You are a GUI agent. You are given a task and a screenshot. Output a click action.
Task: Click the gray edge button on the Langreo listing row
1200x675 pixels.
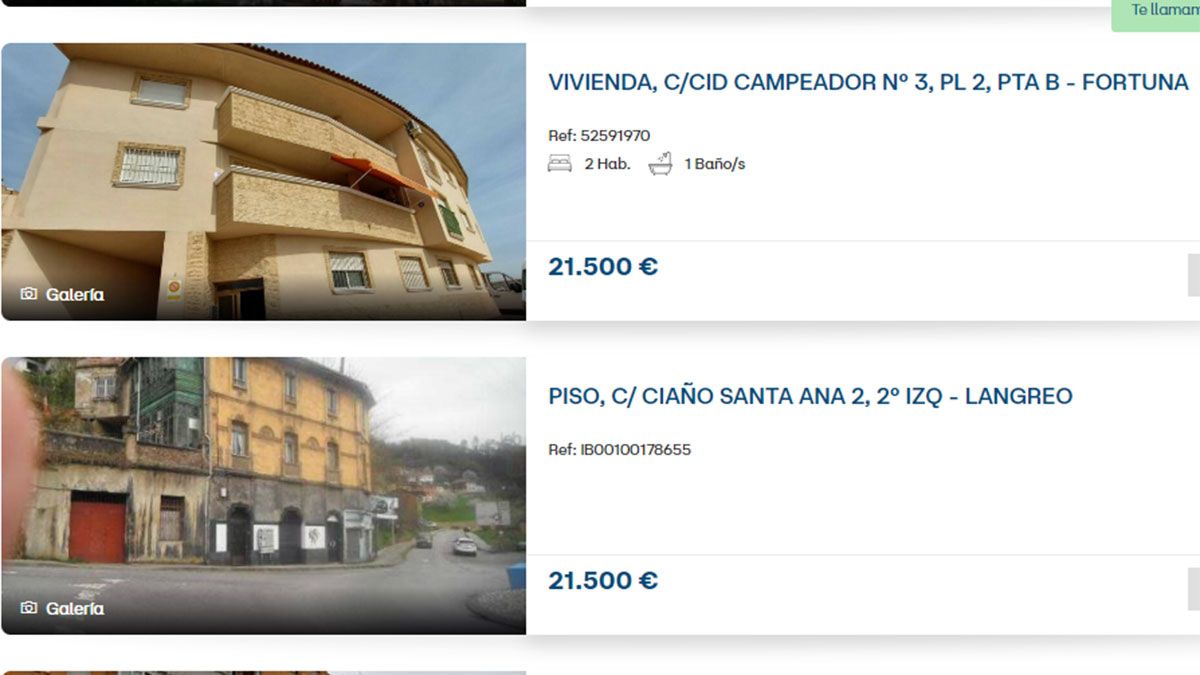tap(1194, 589)
